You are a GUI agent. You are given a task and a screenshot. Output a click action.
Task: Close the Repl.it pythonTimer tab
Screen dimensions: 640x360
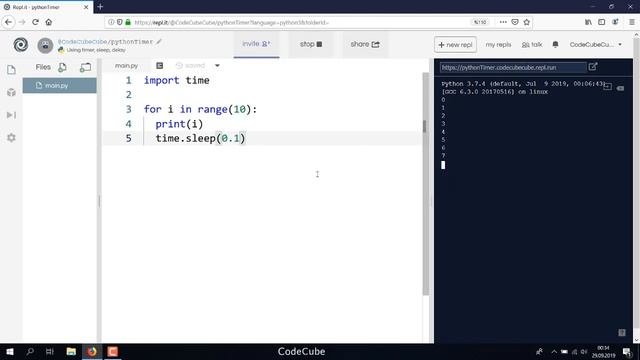tap(86, 7)
